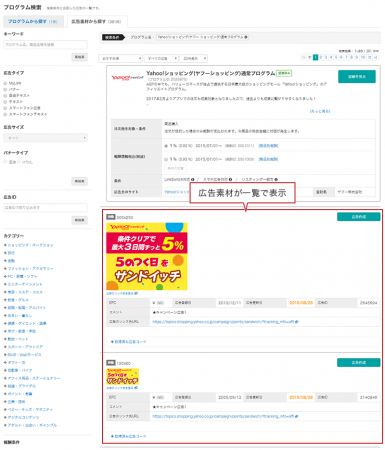The image size is (385, 450).
Task: Expand the ショッピング・オークション category
Action: coord(28,245)
